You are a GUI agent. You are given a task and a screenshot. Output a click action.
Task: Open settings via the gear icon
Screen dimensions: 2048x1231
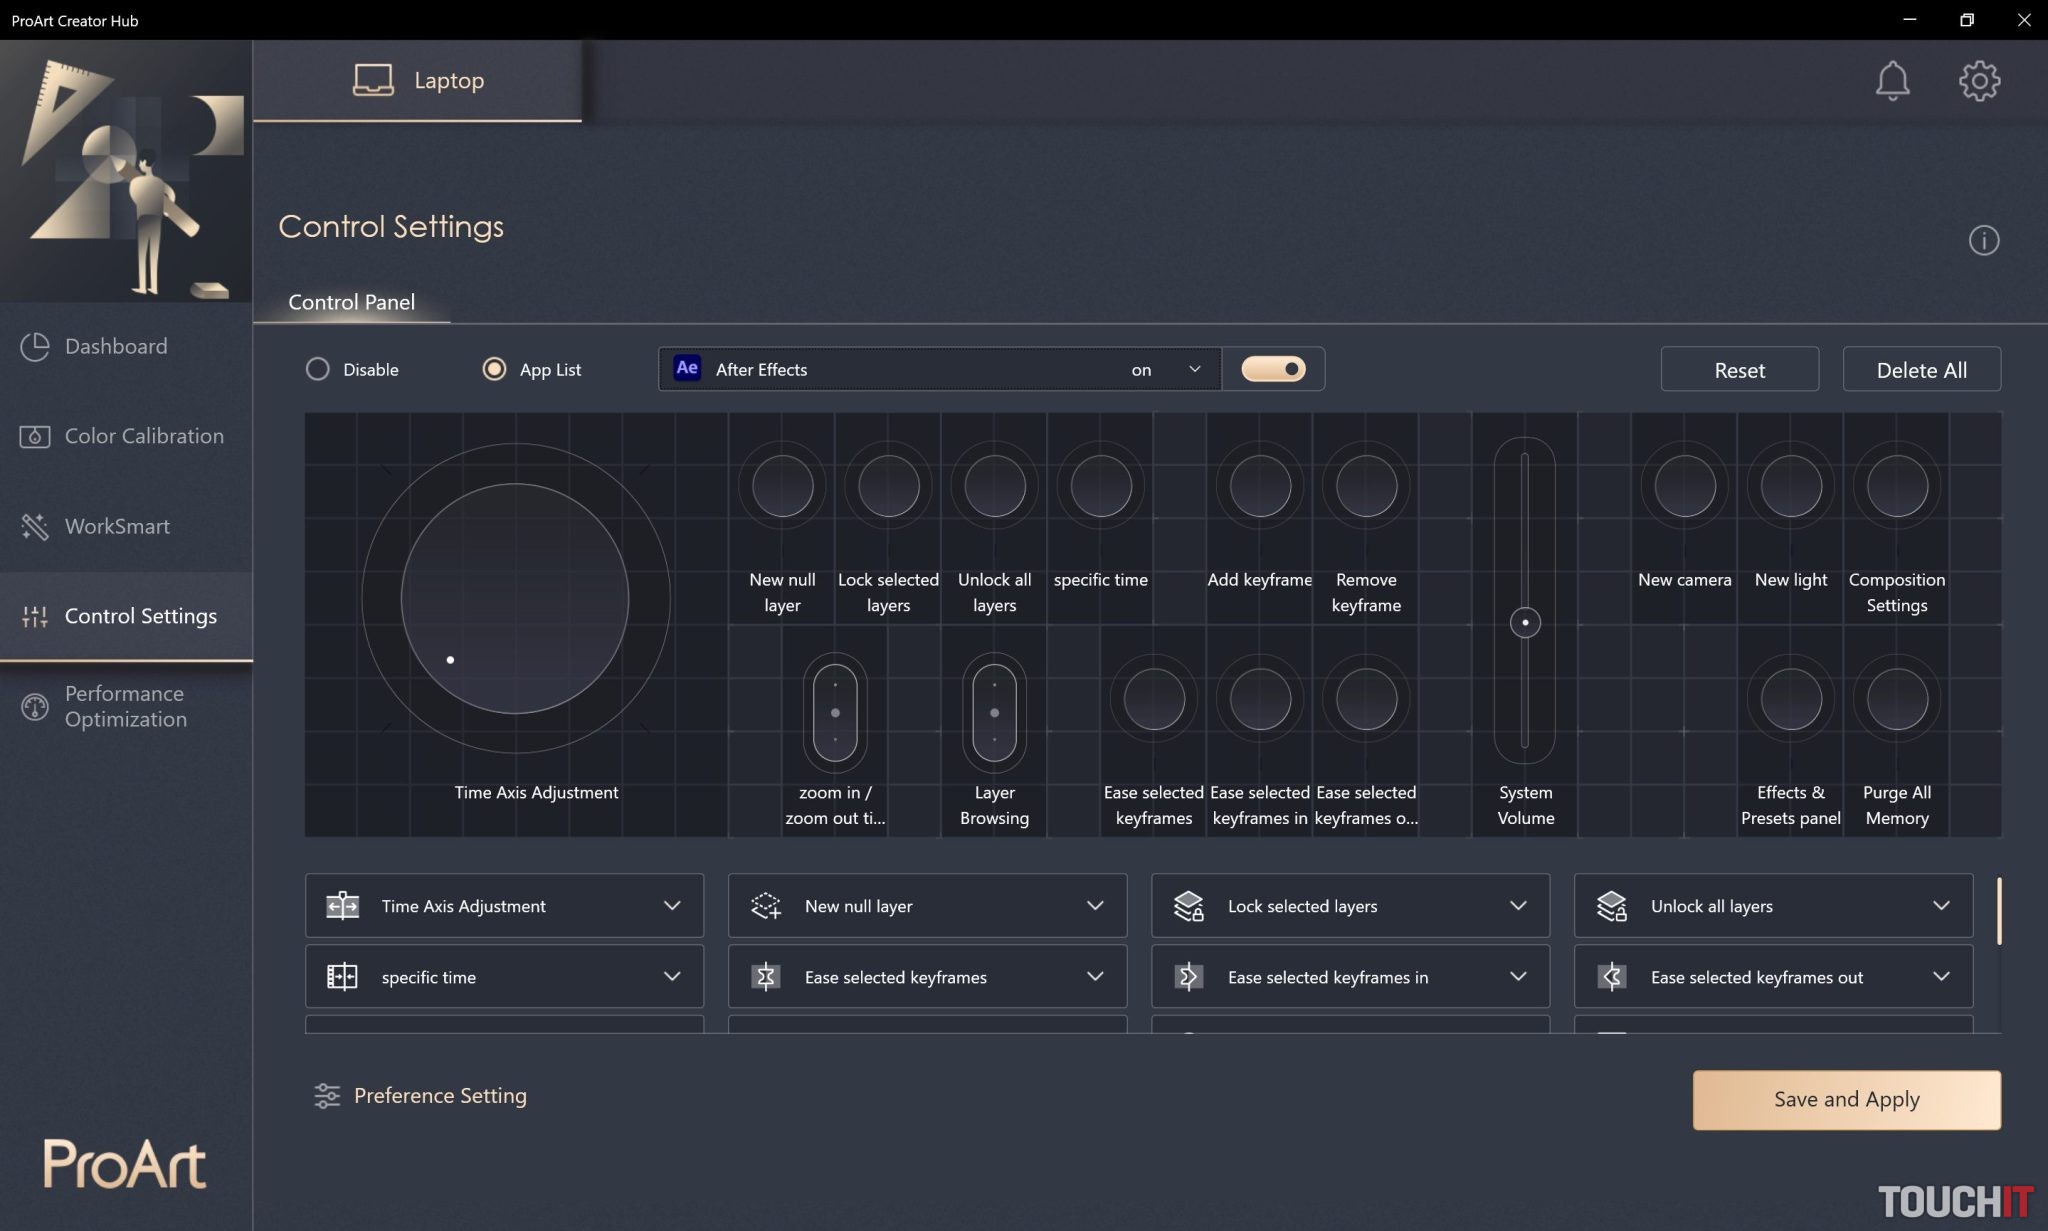[x=1979, y=81]
